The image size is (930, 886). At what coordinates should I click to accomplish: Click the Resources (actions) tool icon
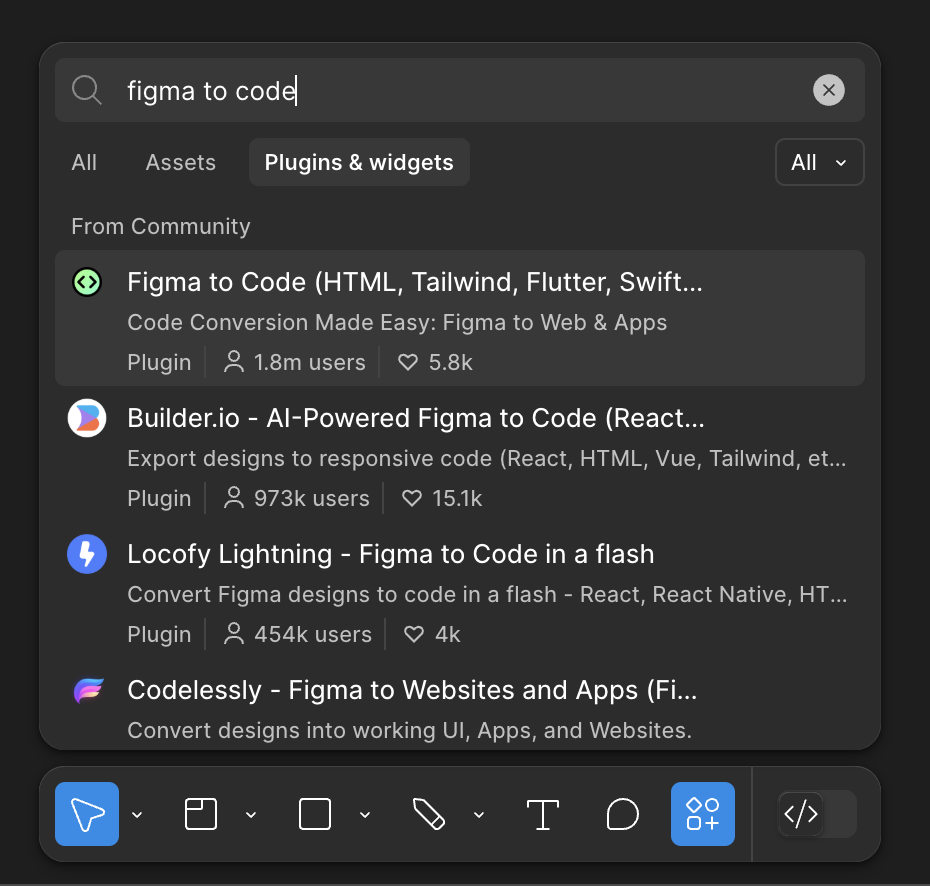702,814
